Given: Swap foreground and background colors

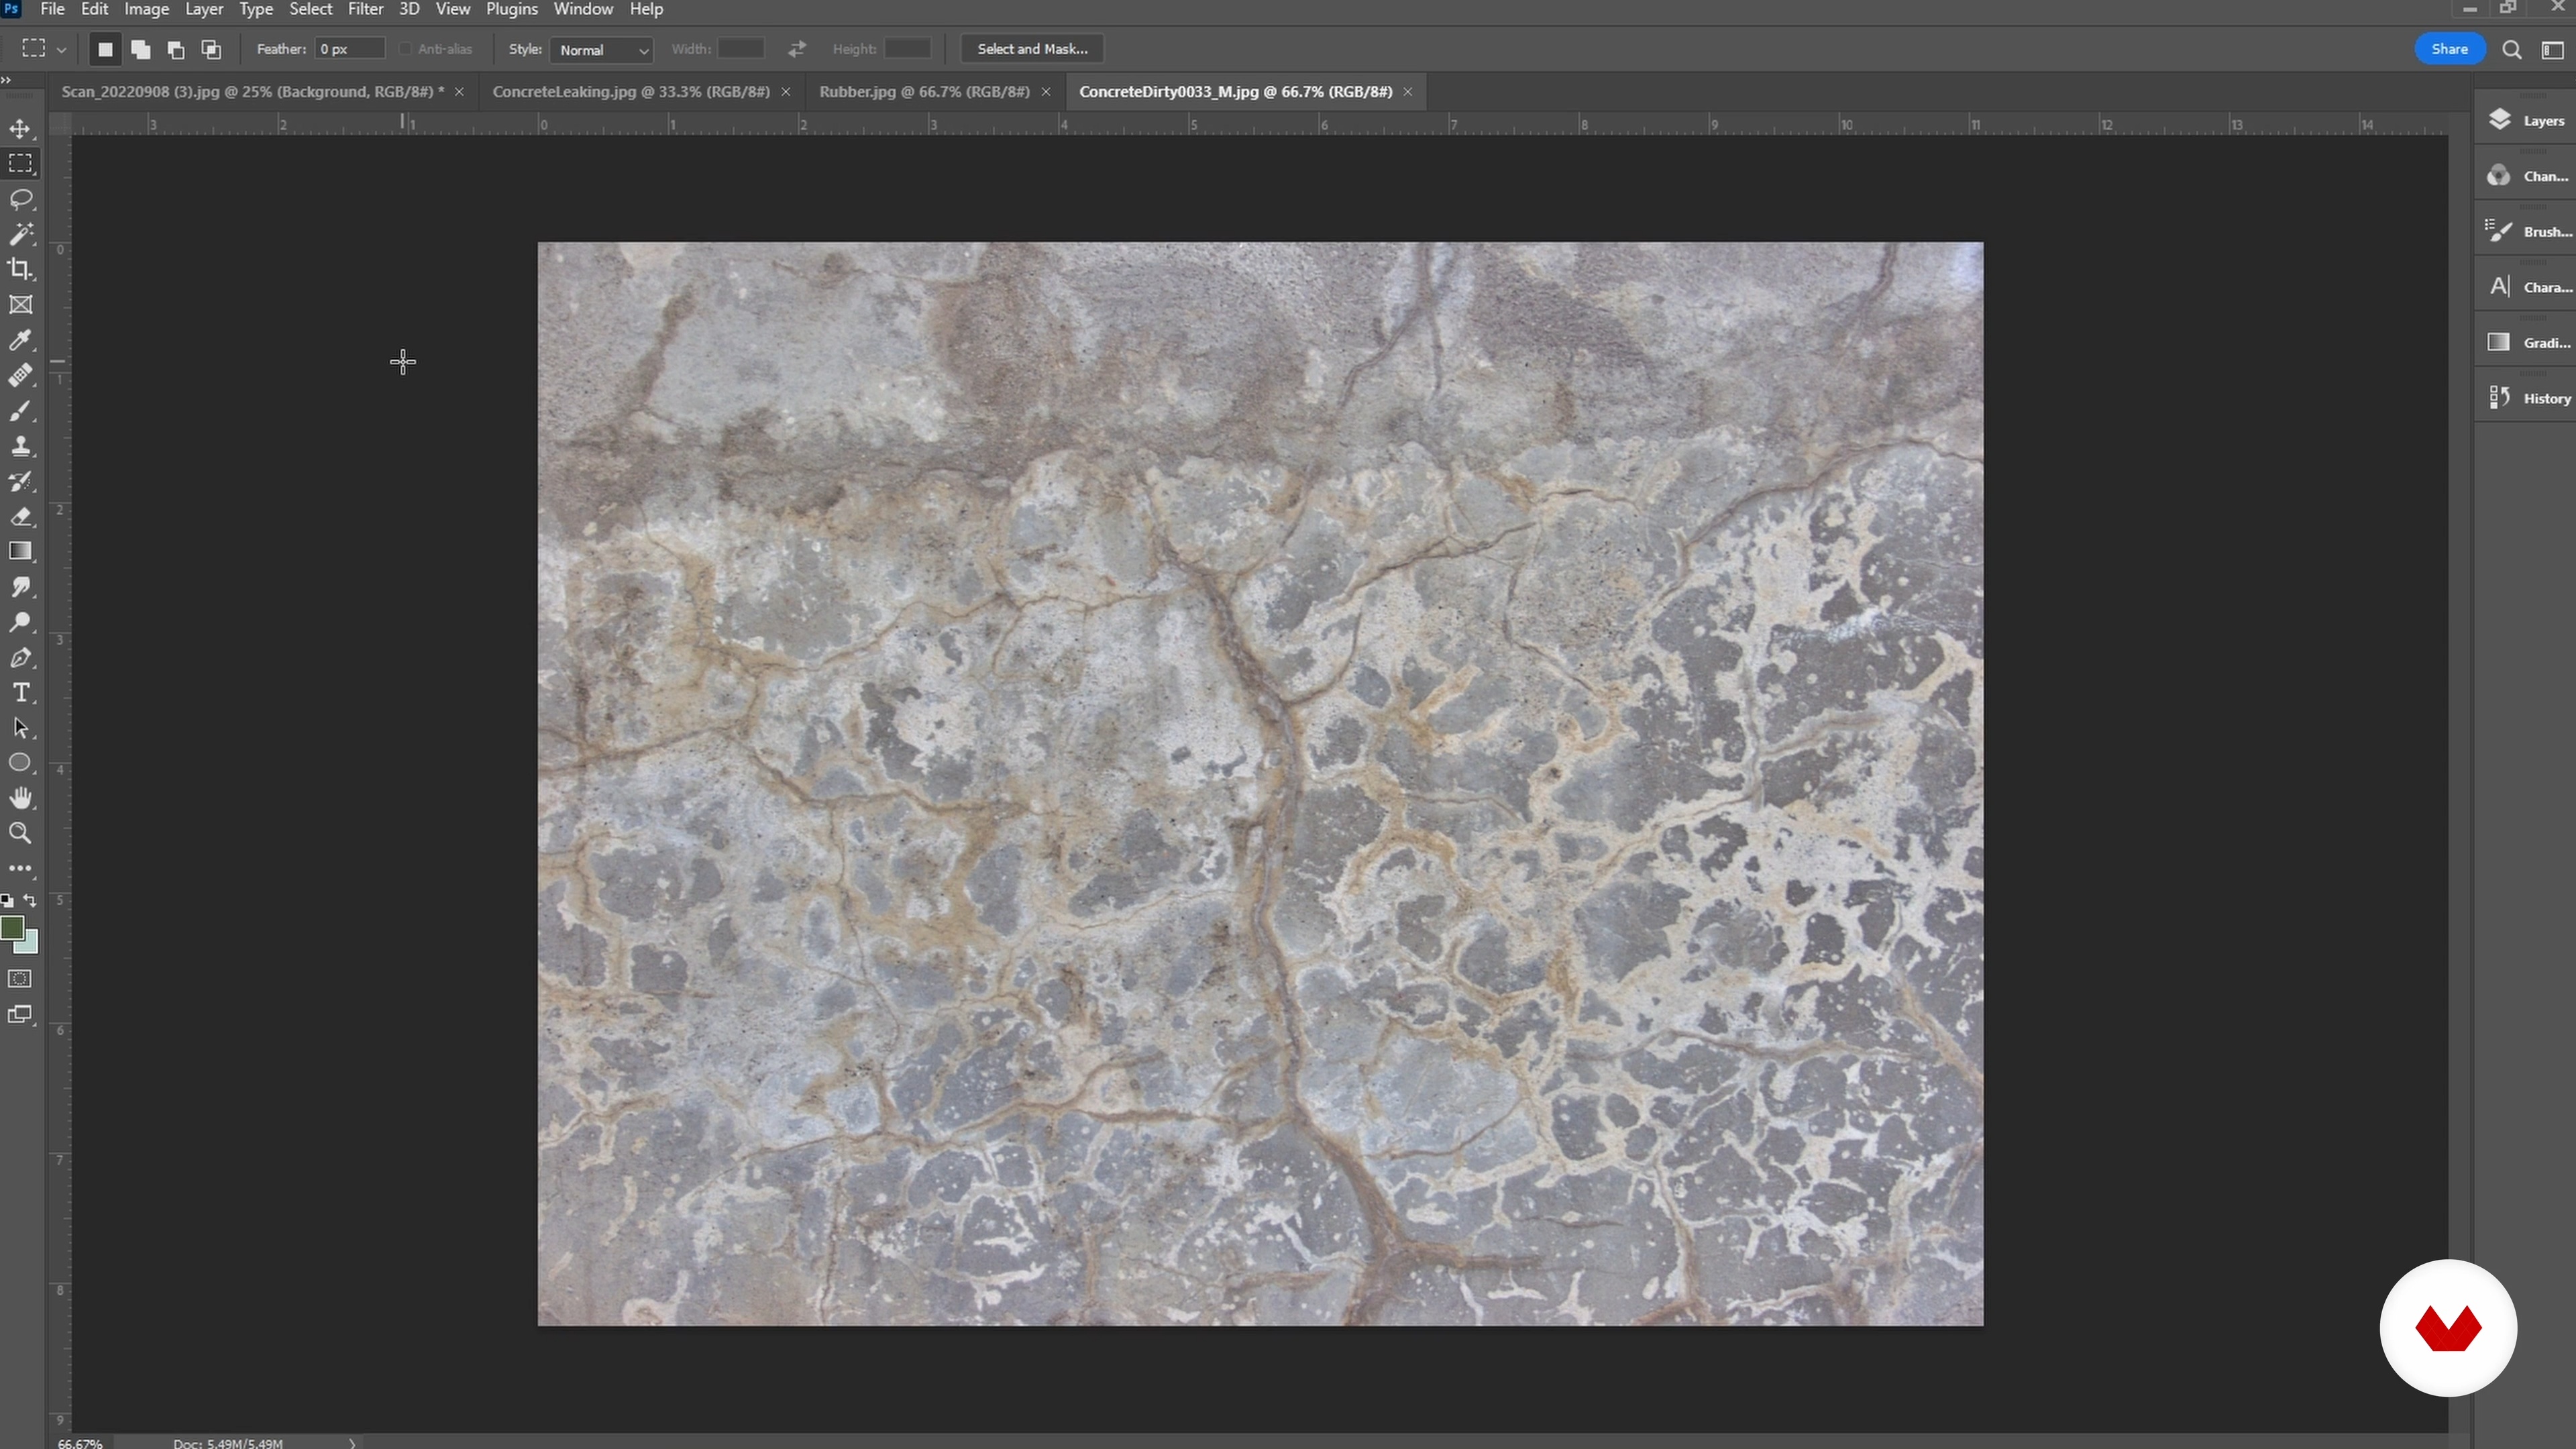Looking at the screenshot, I should 30,901.
